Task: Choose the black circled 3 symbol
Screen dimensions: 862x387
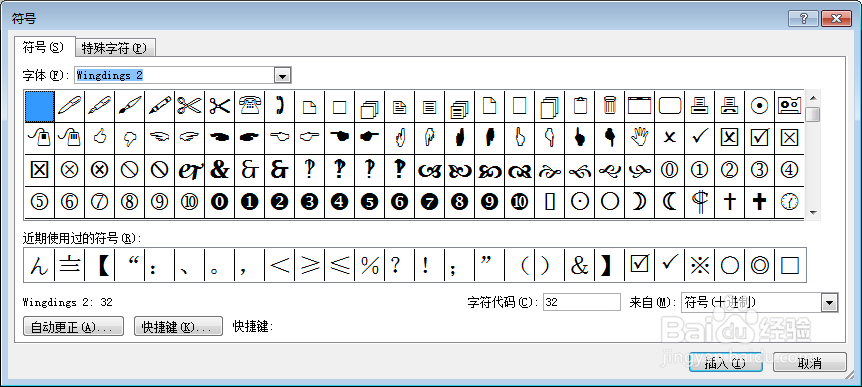Action: click(310, 202)
